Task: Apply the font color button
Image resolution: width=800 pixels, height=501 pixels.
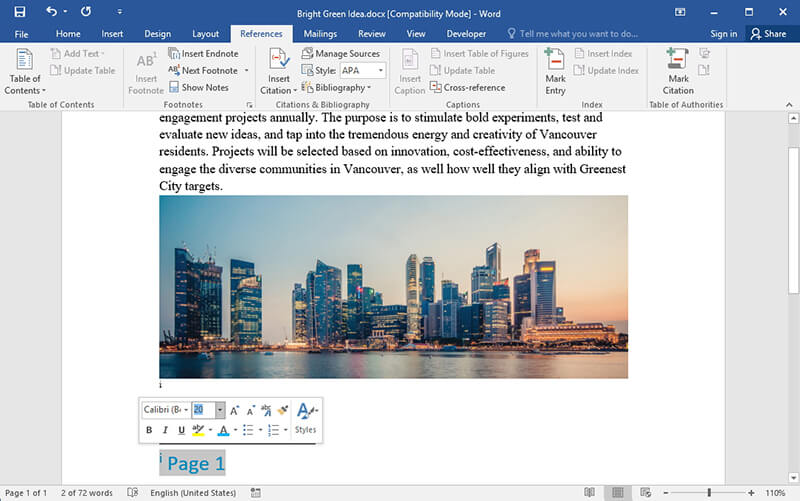Action: click(223, 430)
